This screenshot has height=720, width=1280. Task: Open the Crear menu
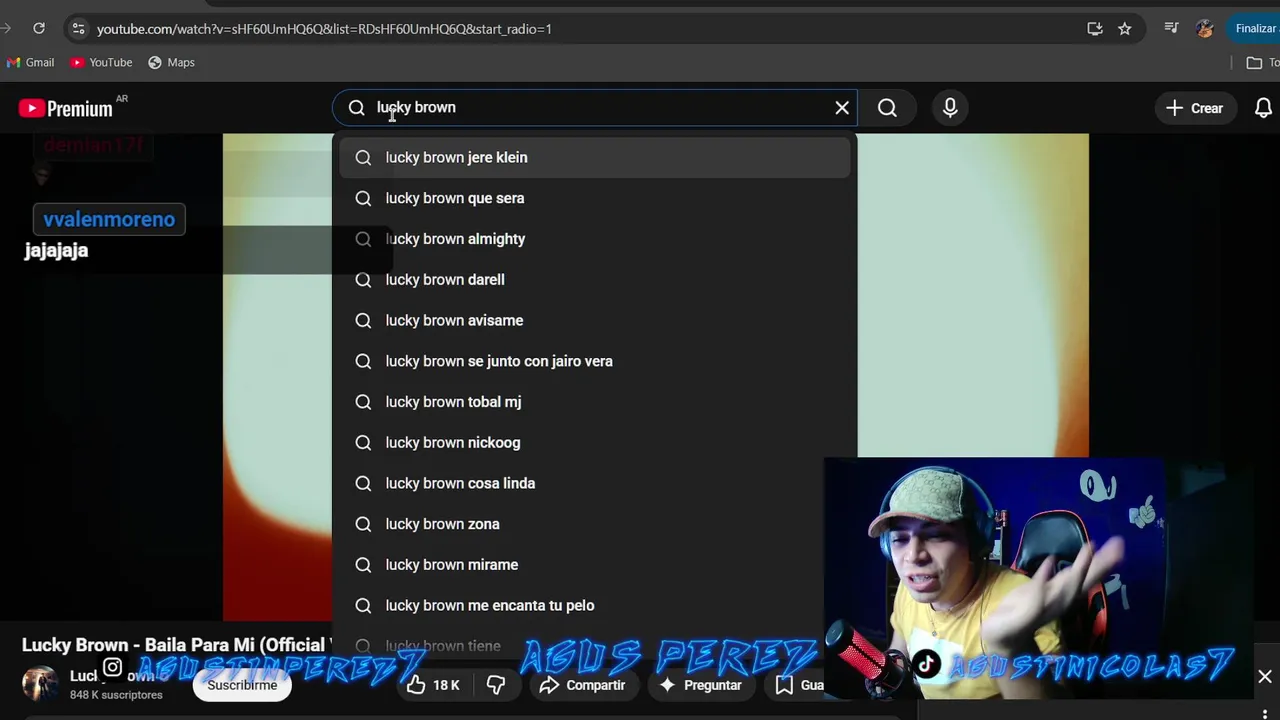tap(1195, 108)
